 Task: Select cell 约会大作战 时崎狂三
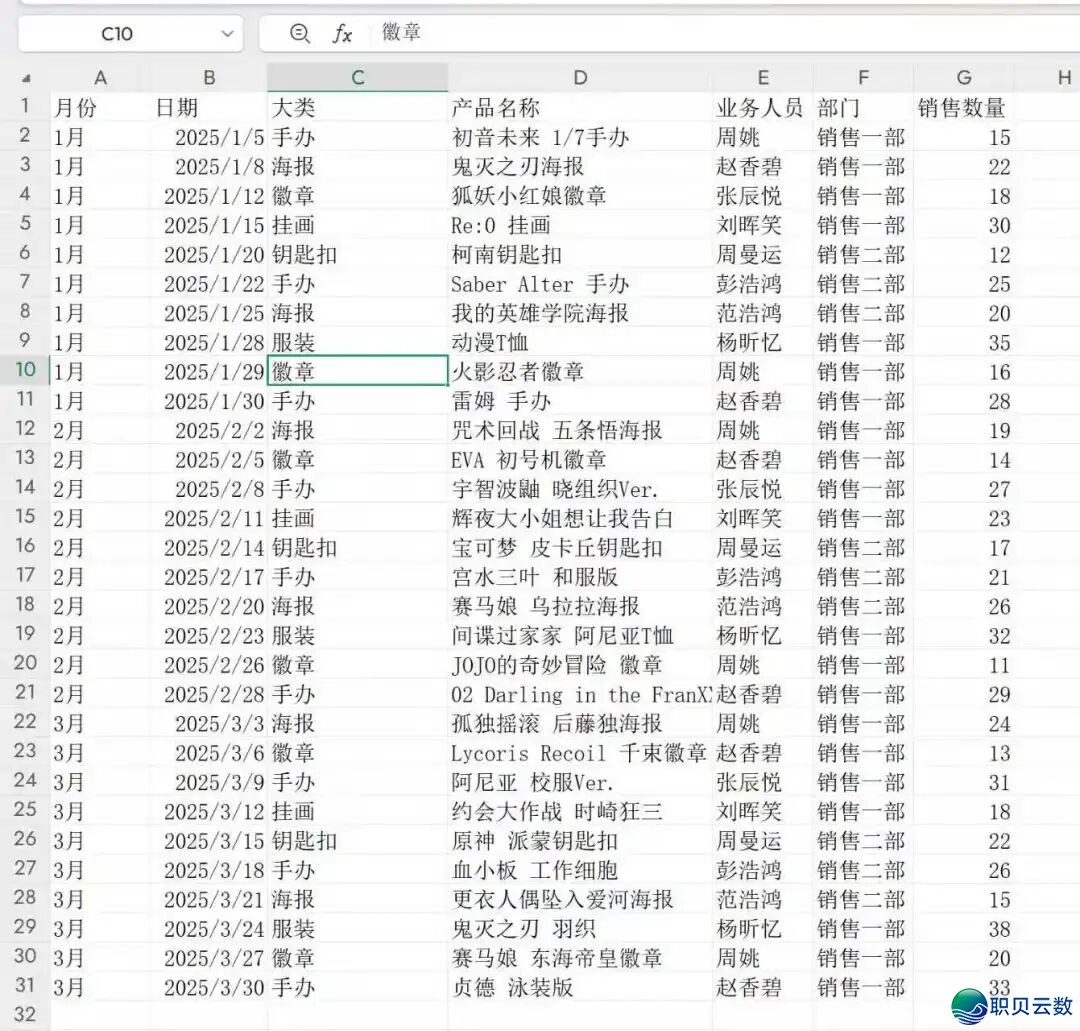pyautogui.click(x=580, y=811)
